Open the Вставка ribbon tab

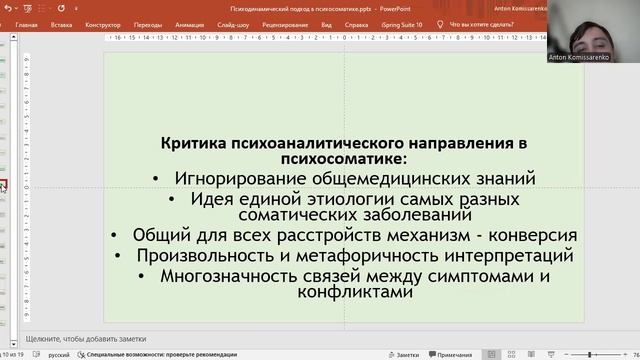click(61, 25)
